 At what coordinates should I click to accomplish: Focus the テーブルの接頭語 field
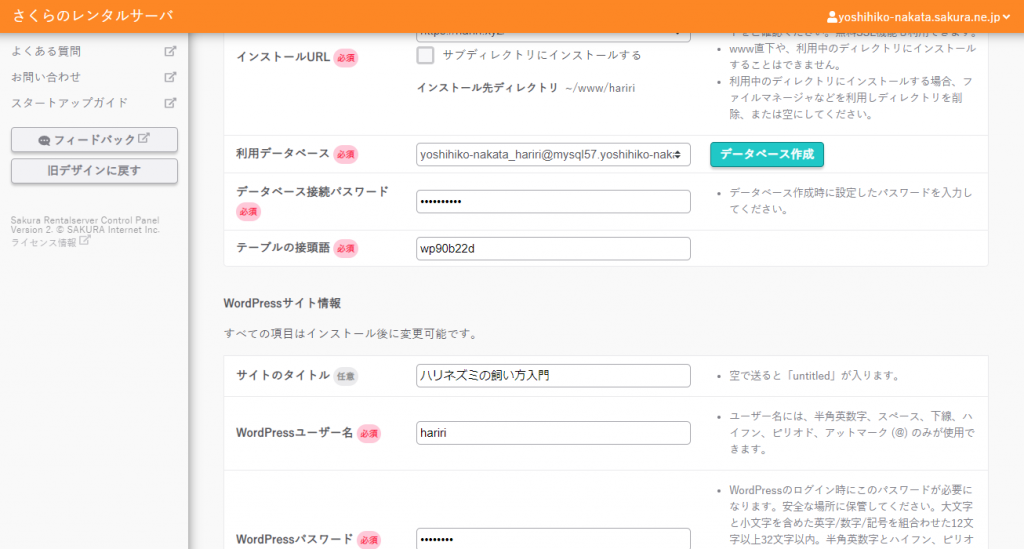pos(553,249)
